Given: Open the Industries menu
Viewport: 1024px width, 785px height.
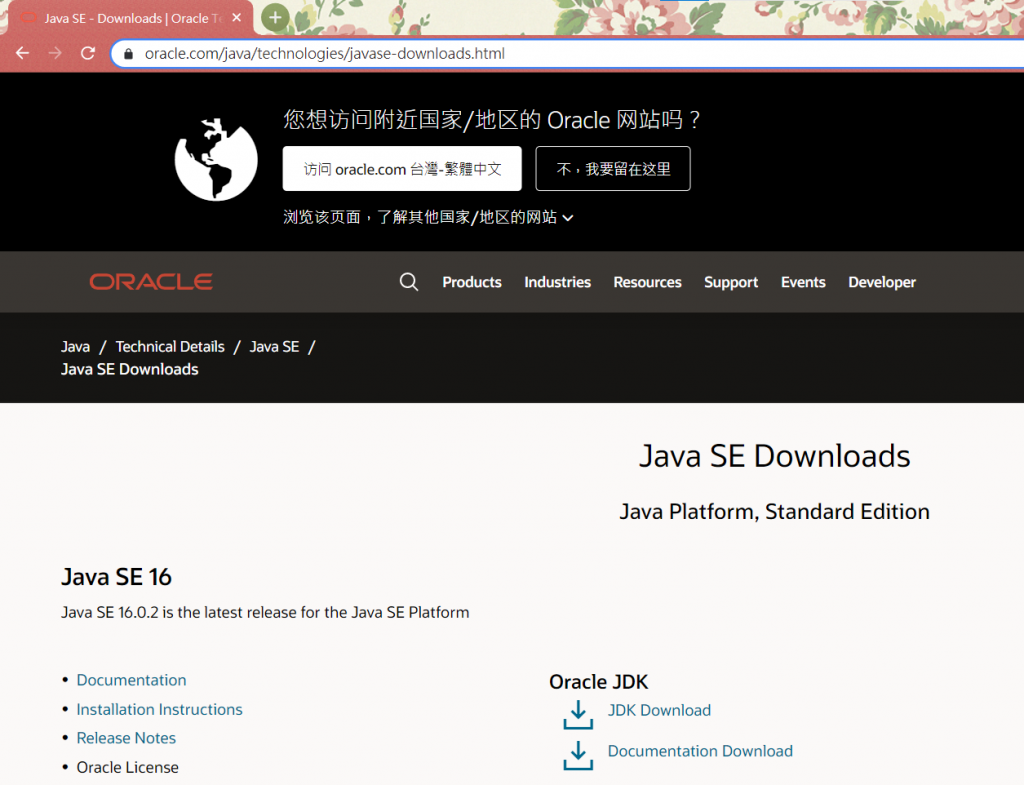Looking at the screenshot, I should pos(557,282).
